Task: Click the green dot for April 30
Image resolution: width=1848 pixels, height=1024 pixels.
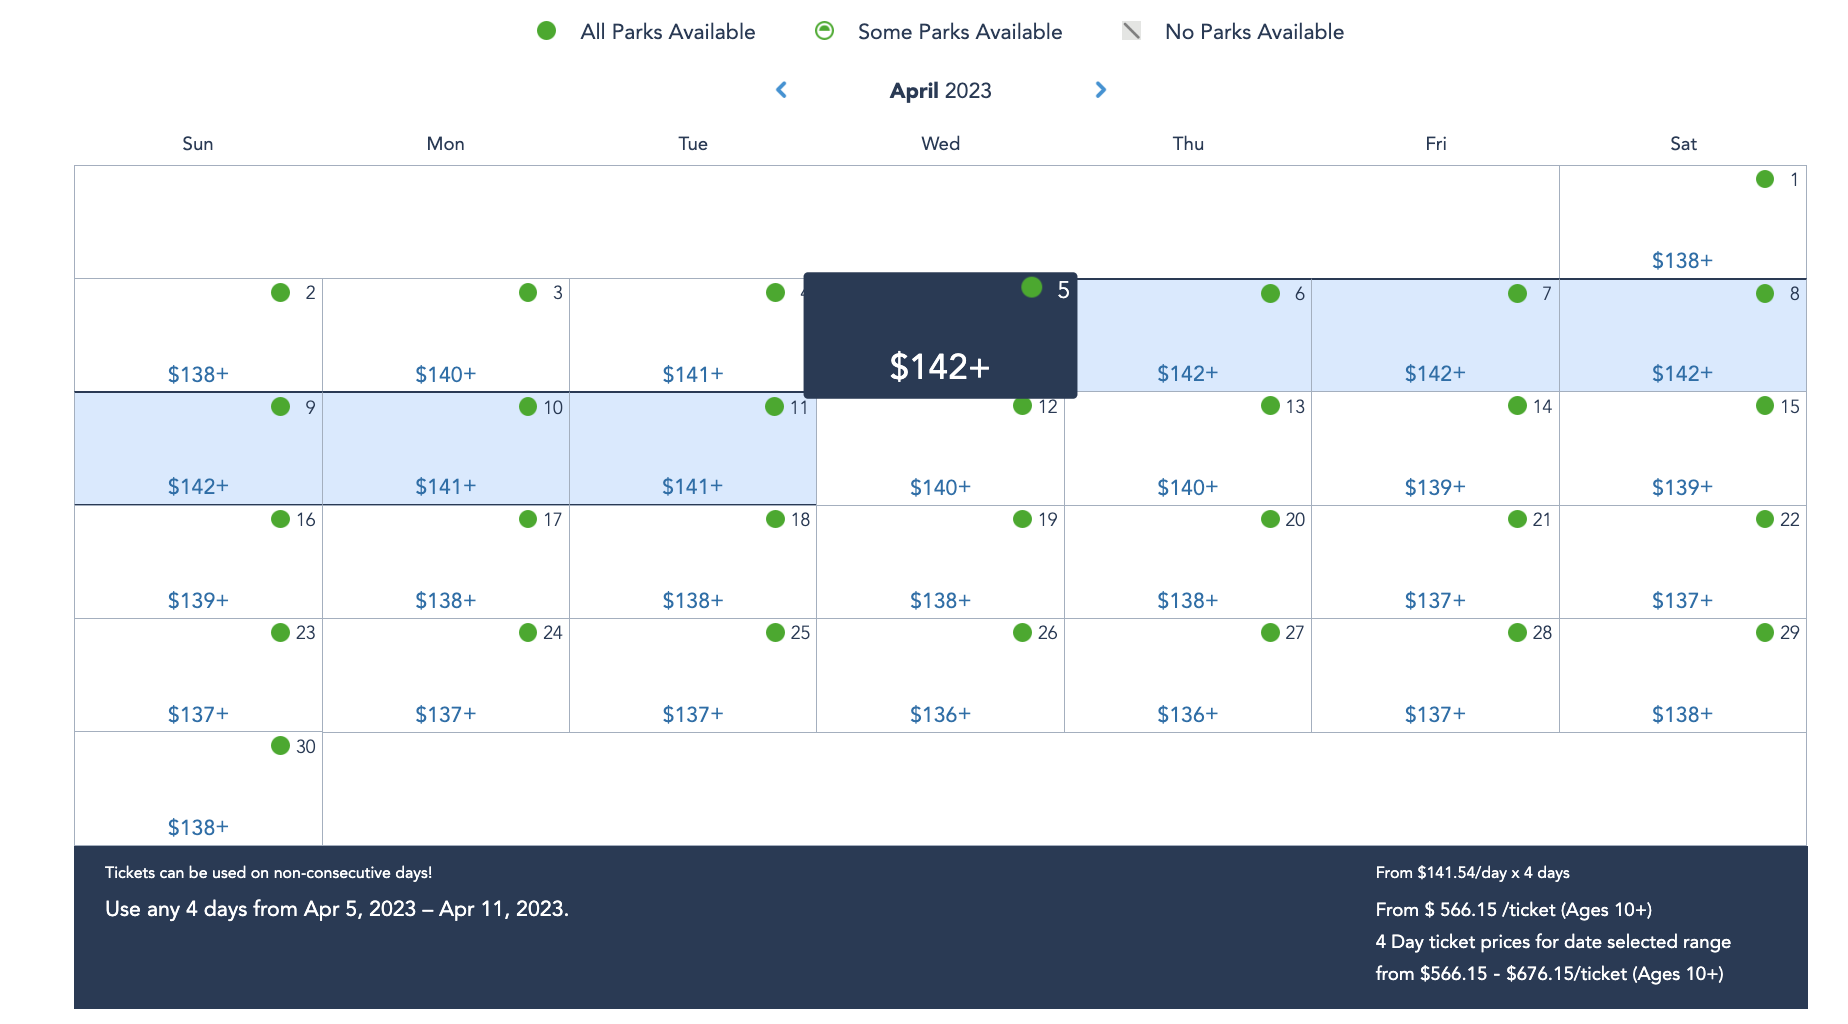Action: tap(280, 746)
